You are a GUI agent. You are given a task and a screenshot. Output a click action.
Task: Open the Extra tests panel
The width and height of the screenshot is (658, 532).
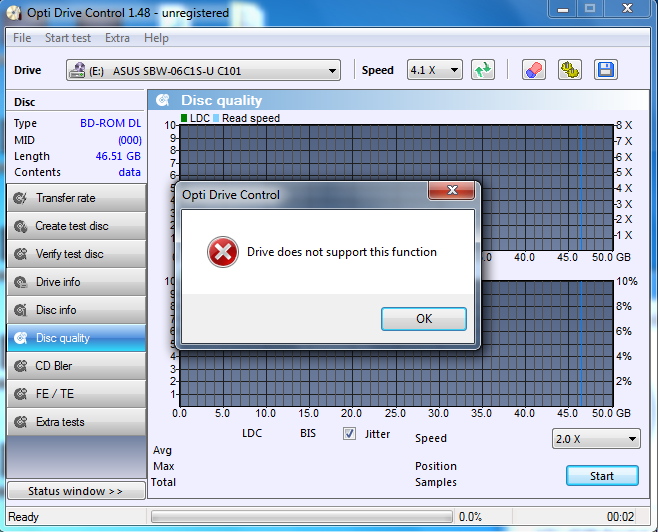tap(76, 422)
